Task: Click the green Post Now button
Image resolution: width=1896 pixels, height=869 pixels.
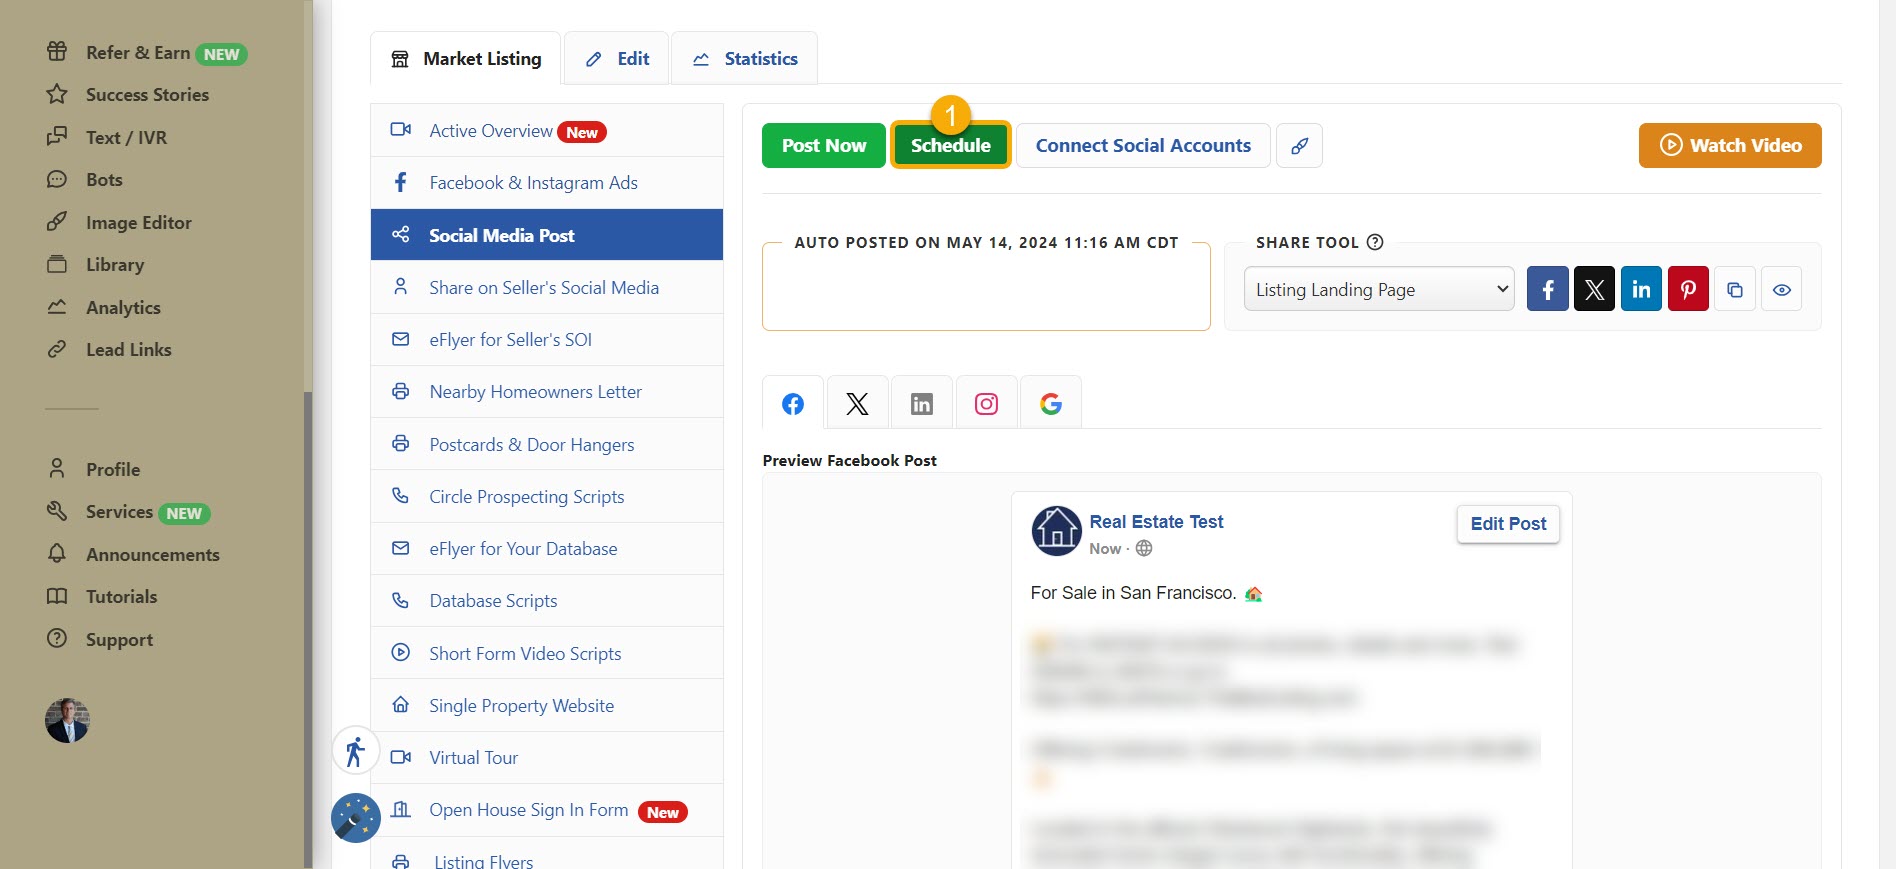Action: [x=823, y=146]
